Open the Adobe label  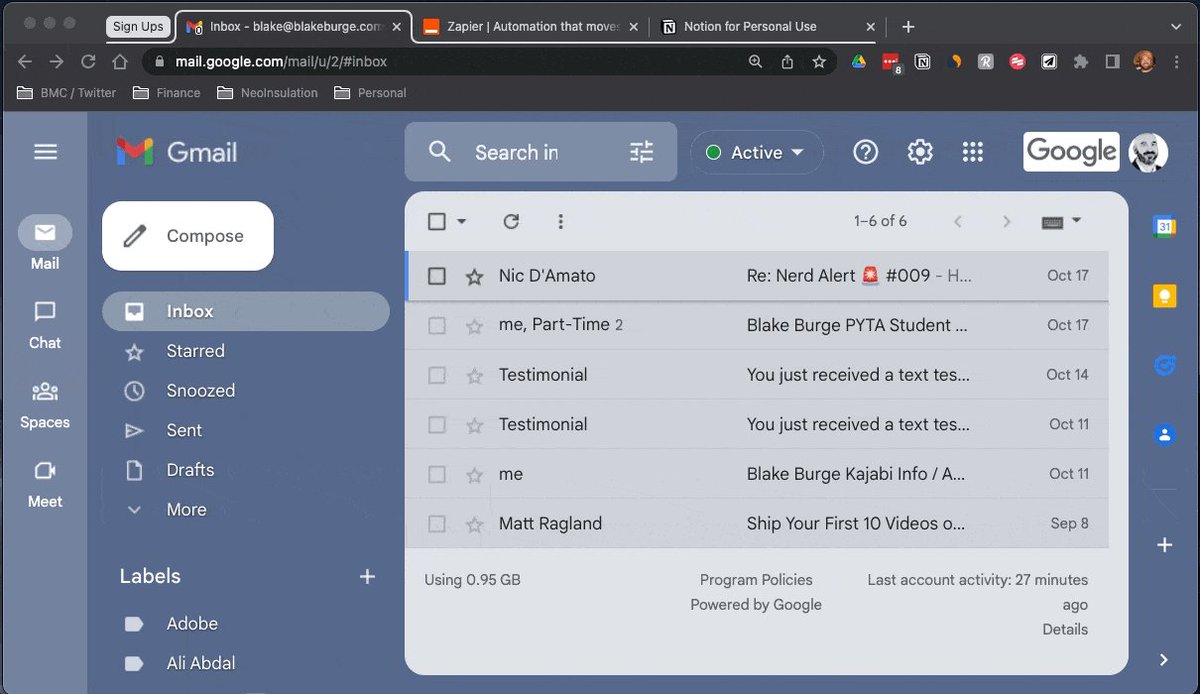click(192, 623)
